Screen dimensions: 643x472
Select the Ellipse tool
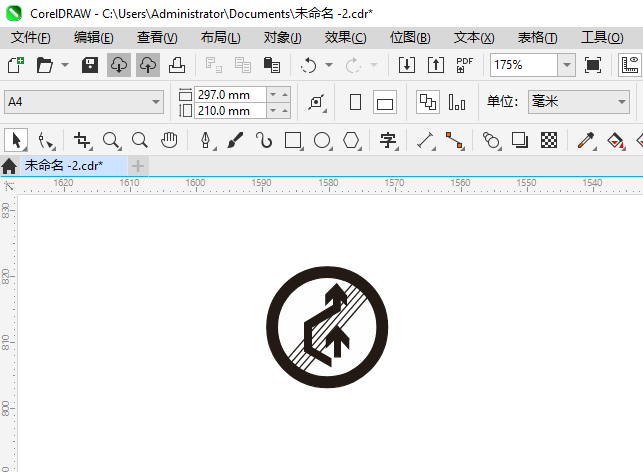point(322,140)
